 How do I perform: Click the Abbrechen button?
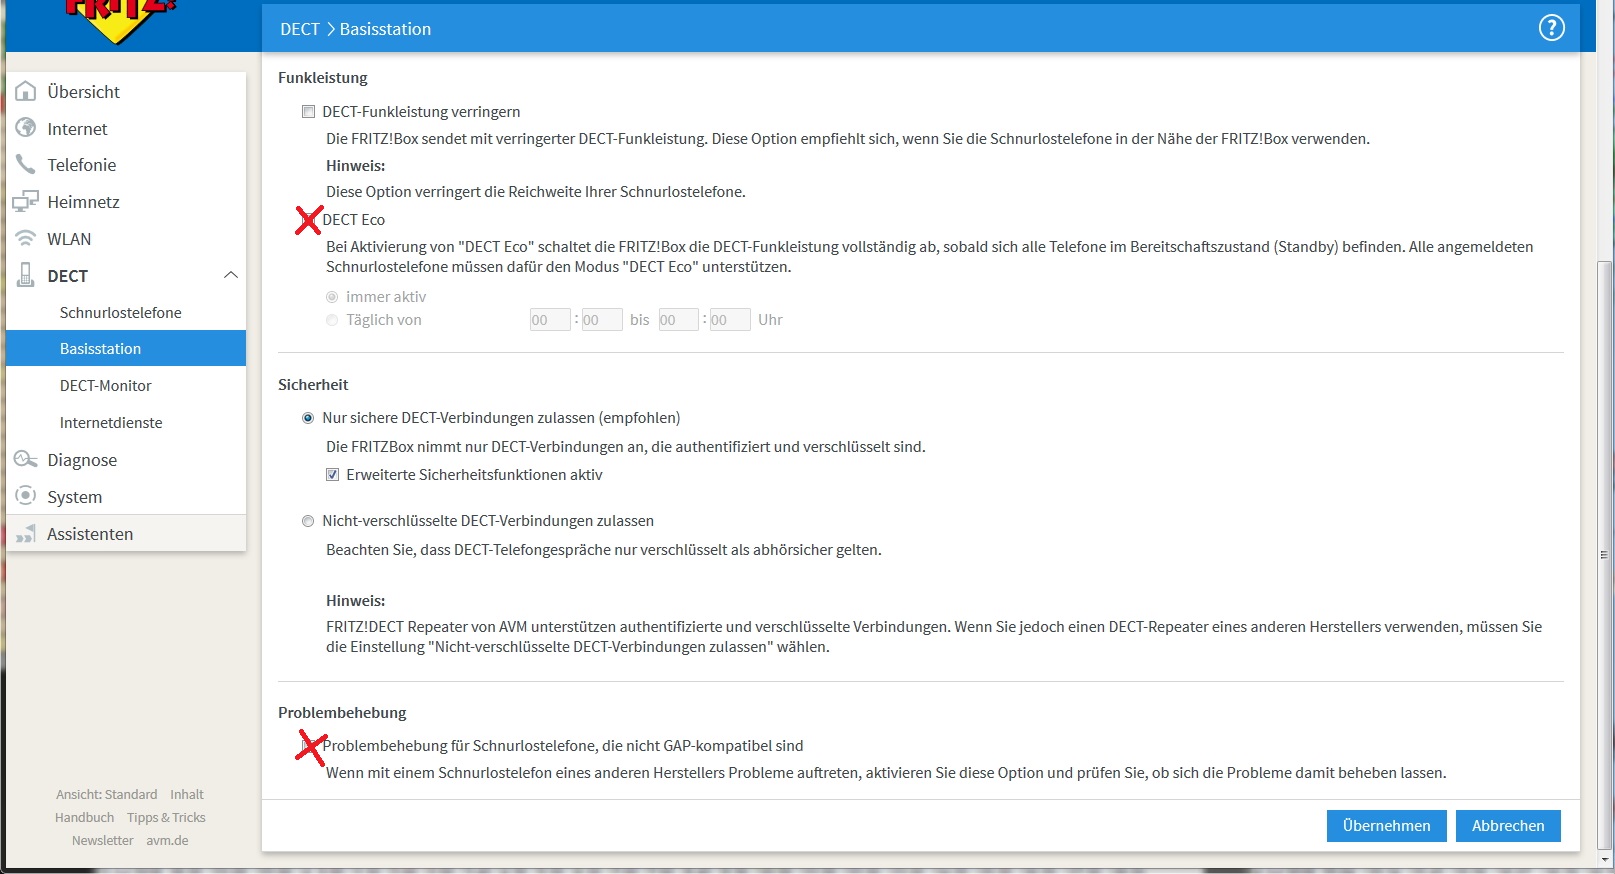coord(1507,826)
